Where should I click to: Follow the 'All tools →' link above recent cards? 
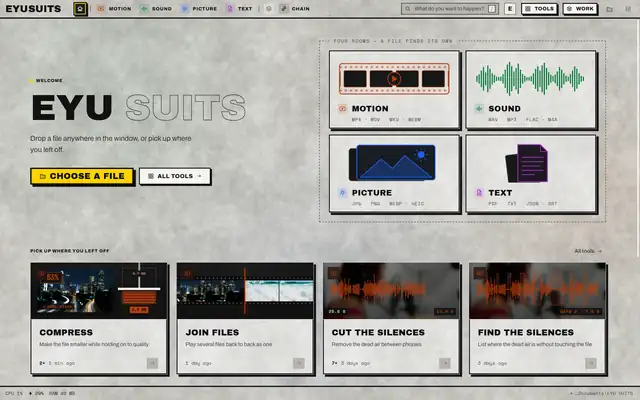(x=588, y=251)
